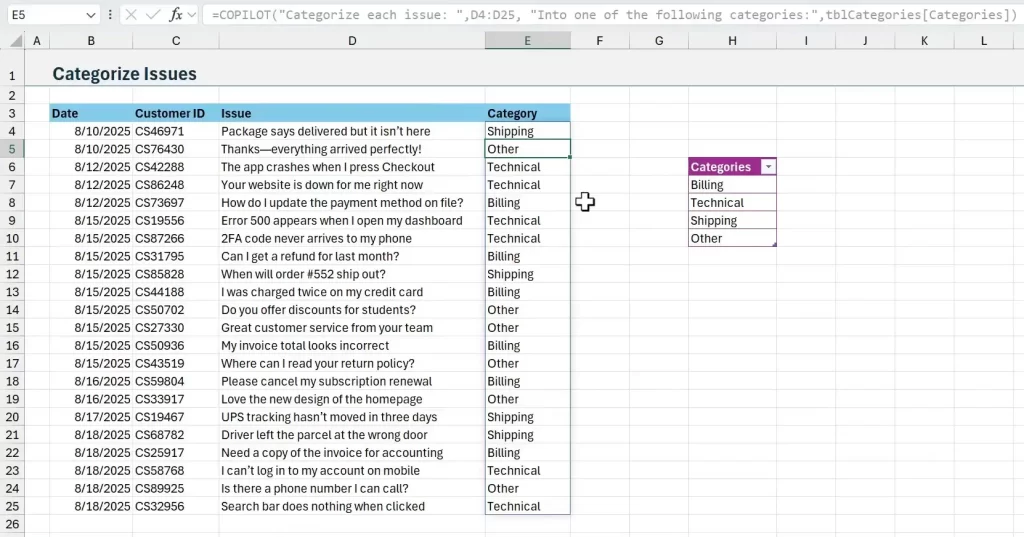
Task: Select cell with customer ID CS42288
Action: tap(175, 167)
